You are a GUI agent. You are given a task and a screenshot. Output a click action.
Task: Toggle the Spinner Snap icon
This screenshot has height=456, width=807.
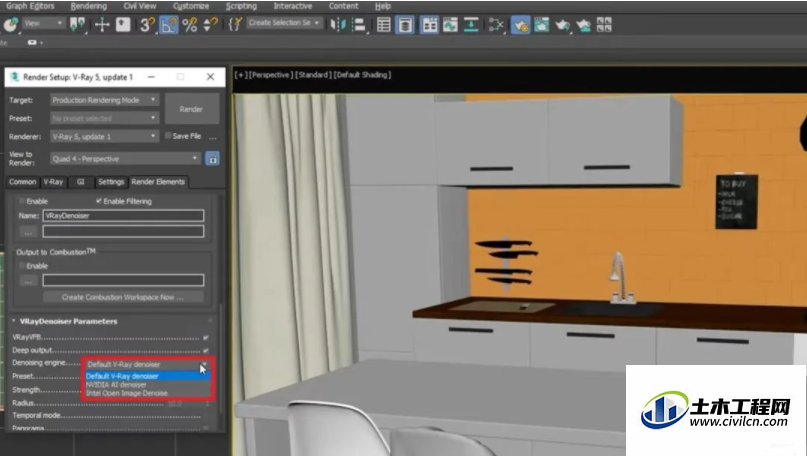point(210,24)
